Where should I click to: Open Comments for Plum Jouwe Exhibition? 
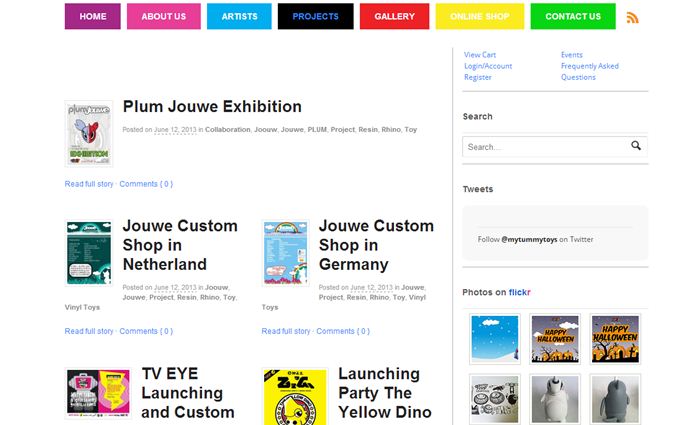(x=146, y=184)
